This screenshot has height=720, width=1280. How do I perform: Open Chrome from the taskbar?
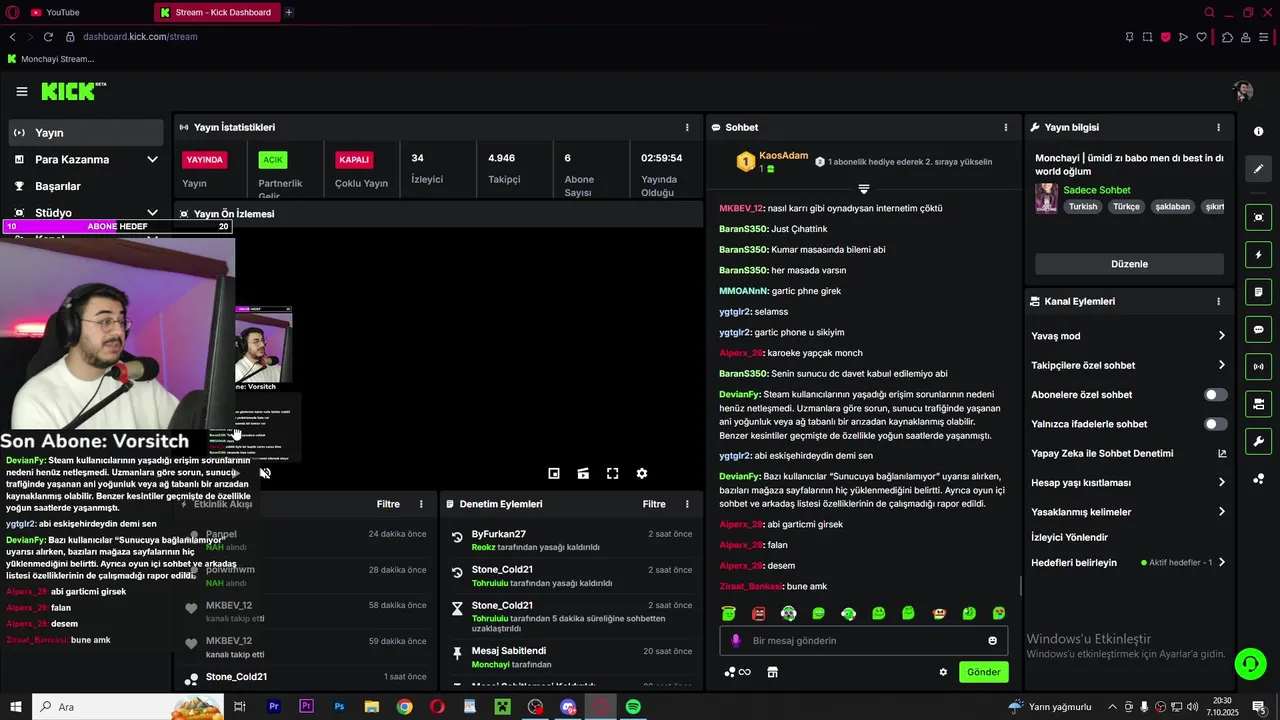[404, 707]
